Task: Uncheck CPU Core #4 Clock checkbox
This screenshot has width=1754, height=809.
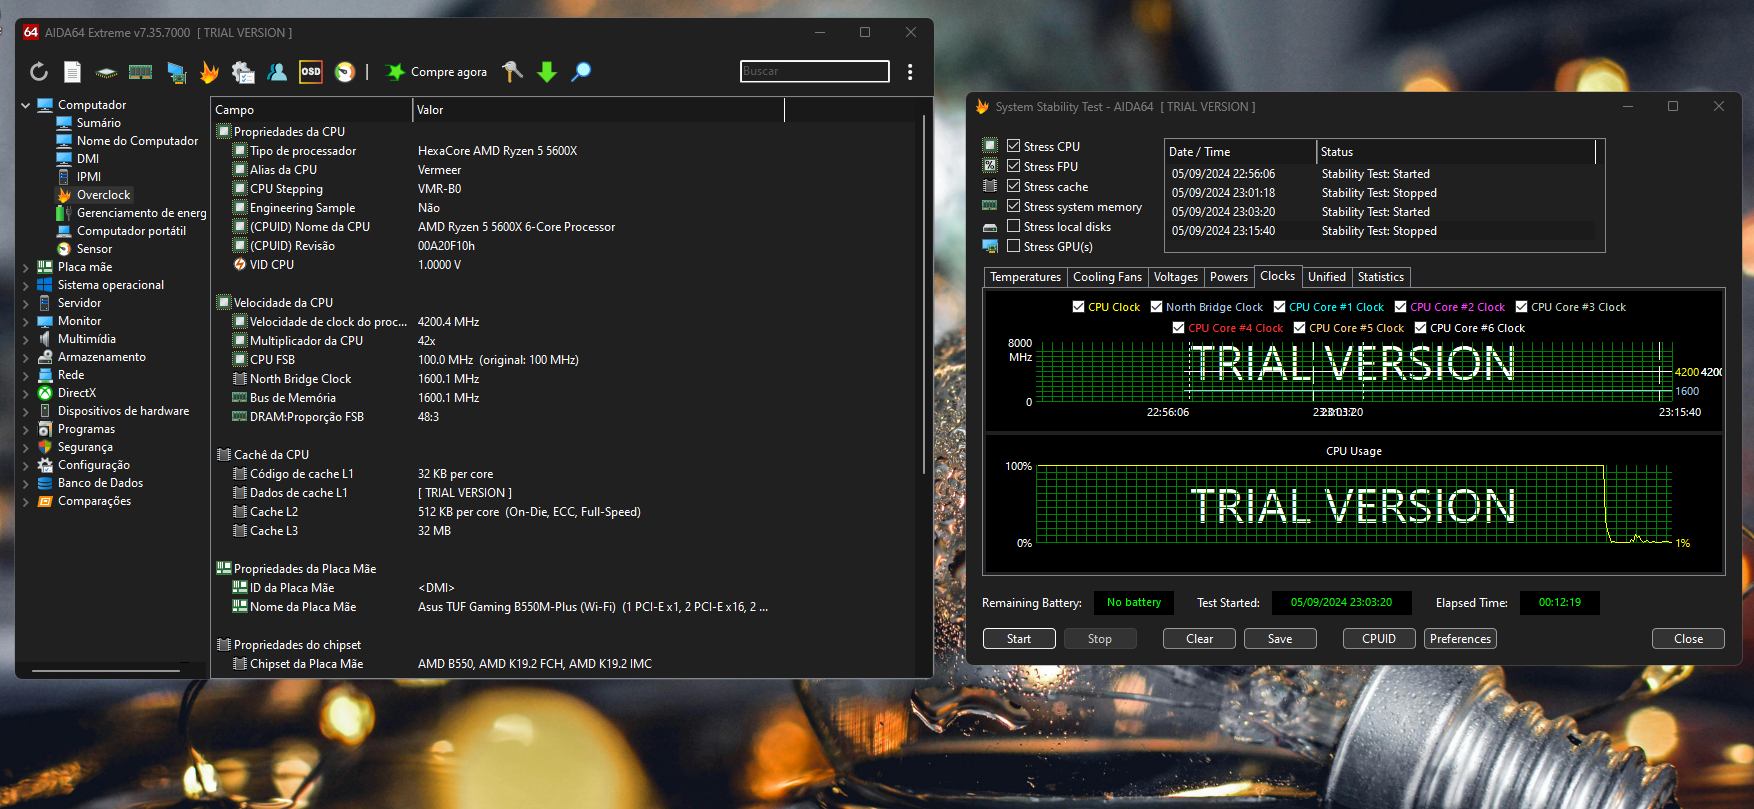Action: (x=1178, y=328)
